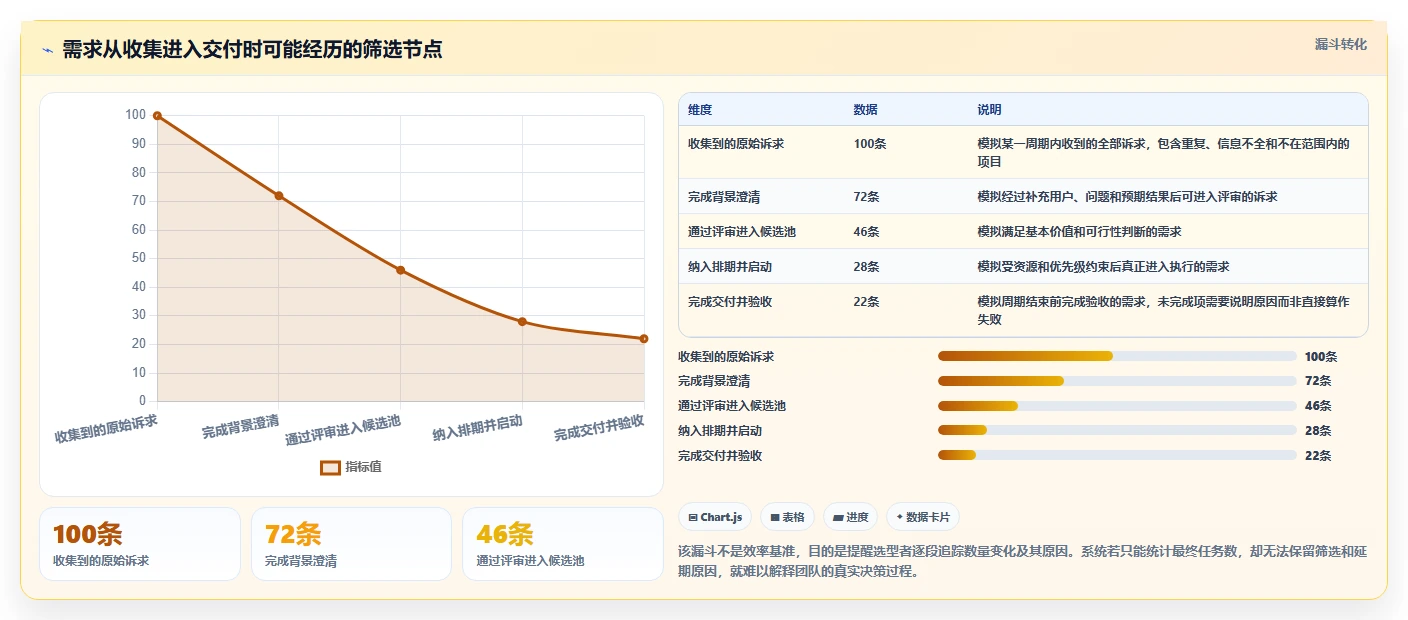The height and width of the screenshot is (620, 1408).
Task: Click the 100条 value beside the first progress bar
Action: pos(1321,356)
